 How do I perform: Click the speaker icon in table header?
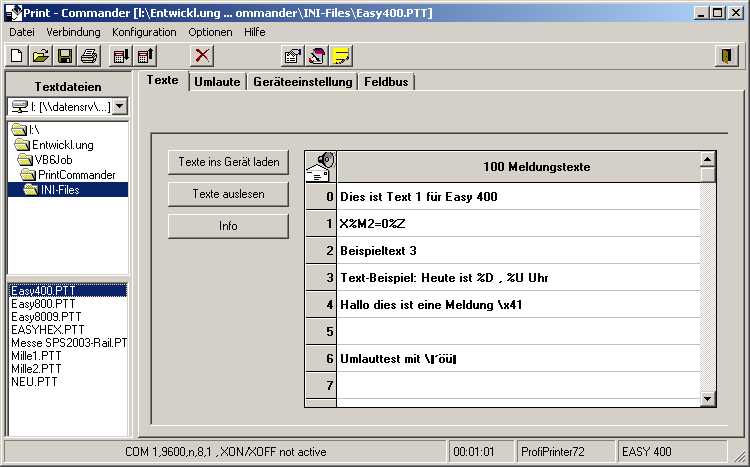pos(320,166)
